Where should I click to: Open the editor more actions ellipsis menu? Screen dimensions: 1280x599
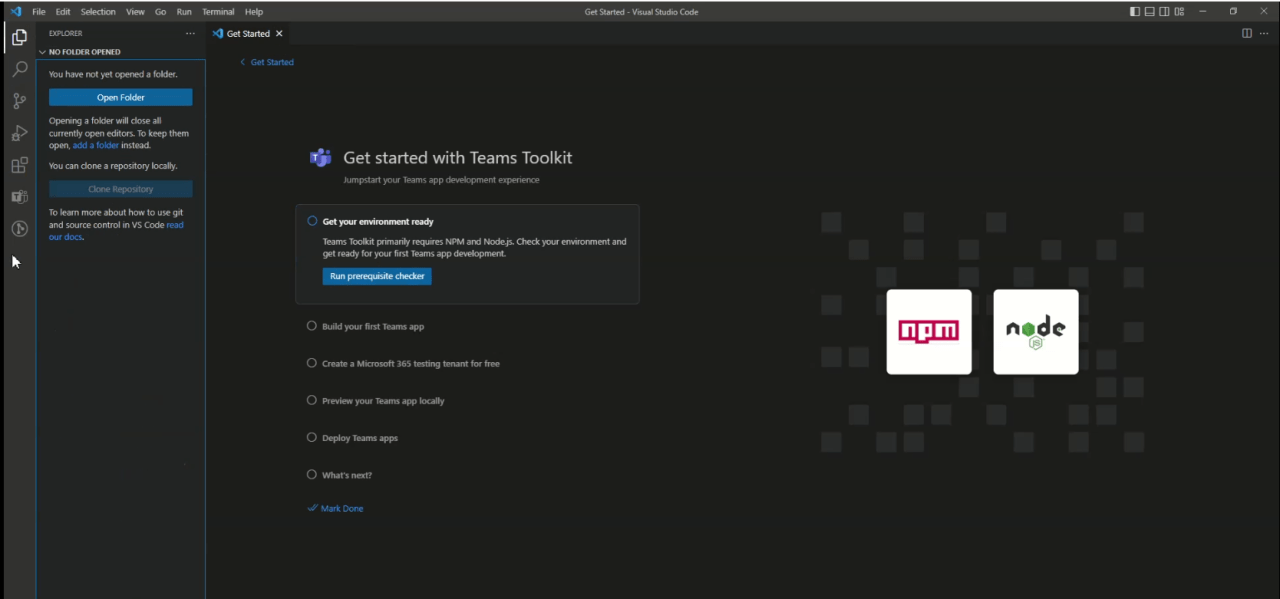coord(1264,33)
